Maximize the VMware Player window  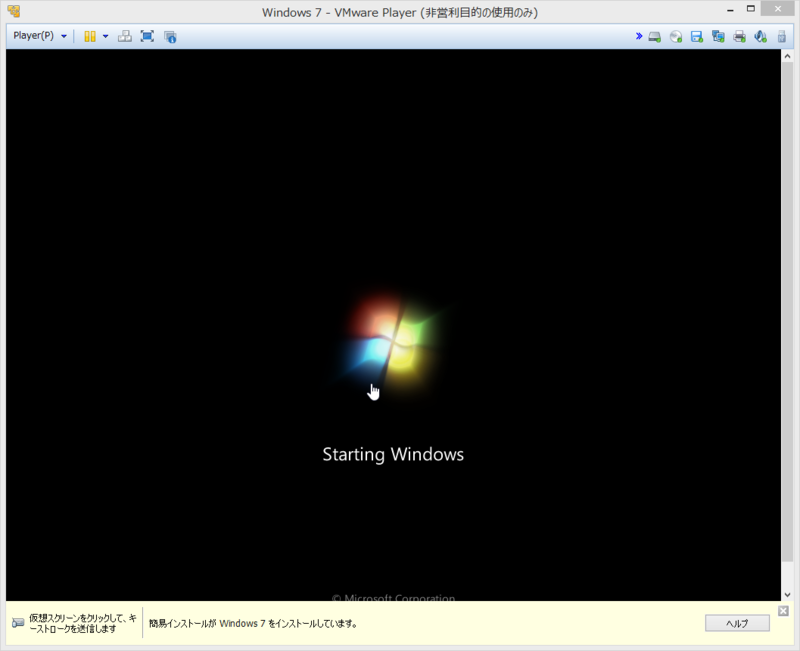pyautogui.click(x=751, y=9)
